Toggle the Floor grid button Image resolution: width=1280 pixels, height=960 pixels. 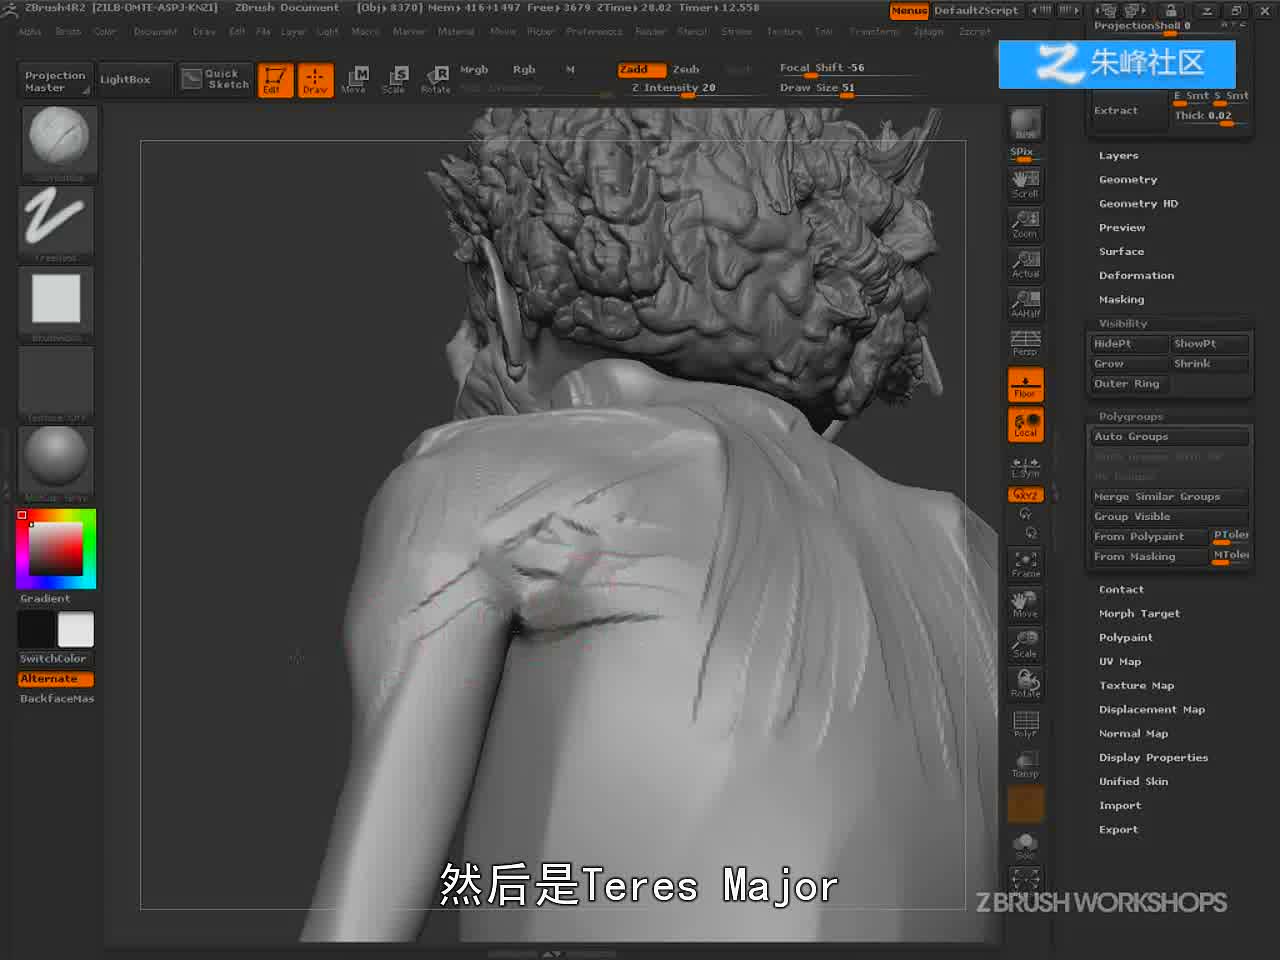[1025, 385]
